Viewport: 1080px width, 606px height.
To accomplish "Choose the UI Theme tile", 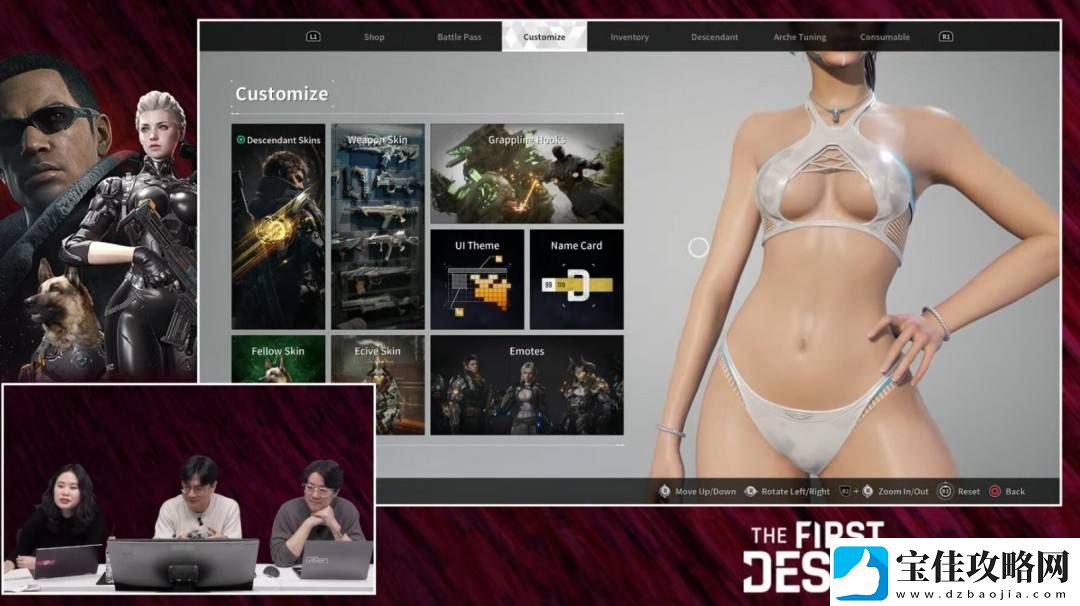I will click(x=477, y=280).
